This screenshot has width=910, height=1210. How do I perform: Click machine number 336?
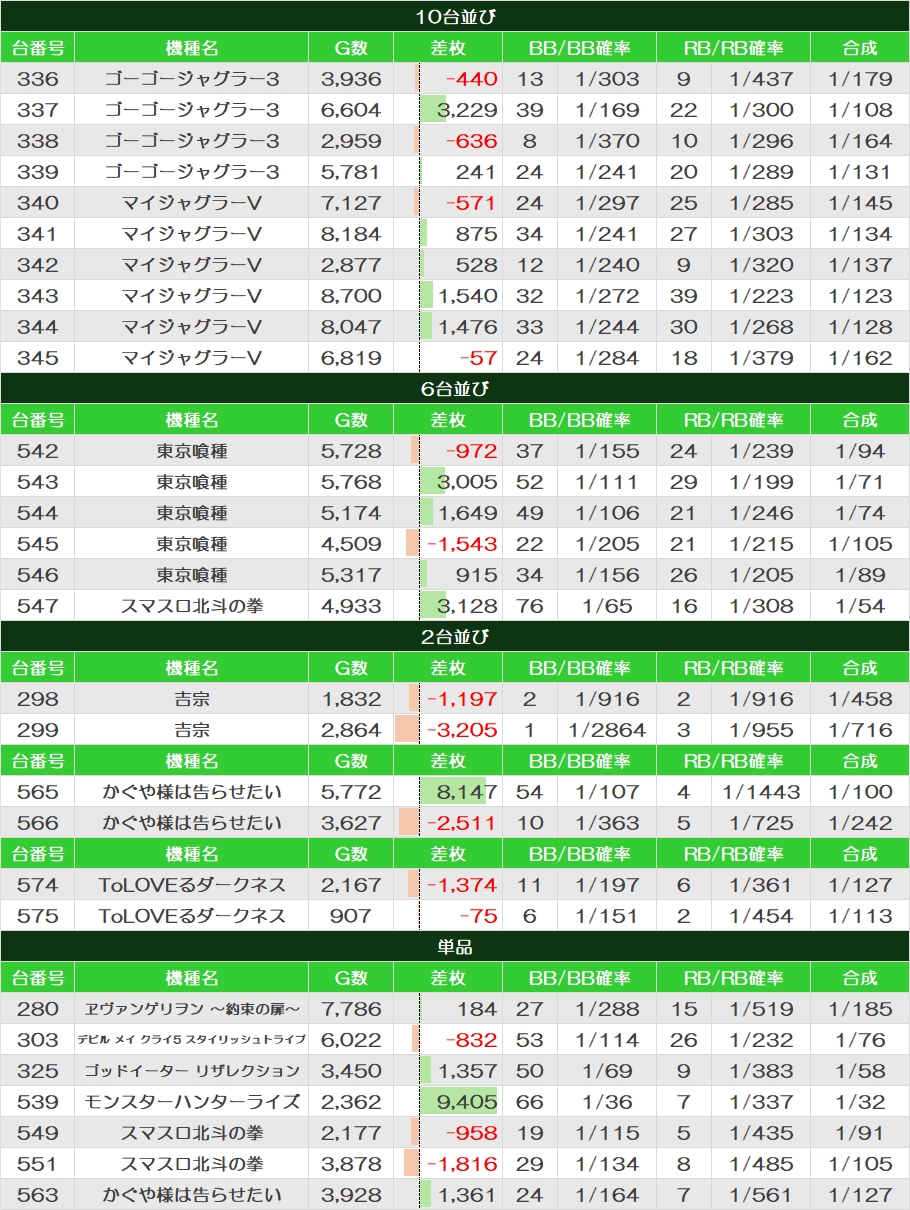pos(38,79)
